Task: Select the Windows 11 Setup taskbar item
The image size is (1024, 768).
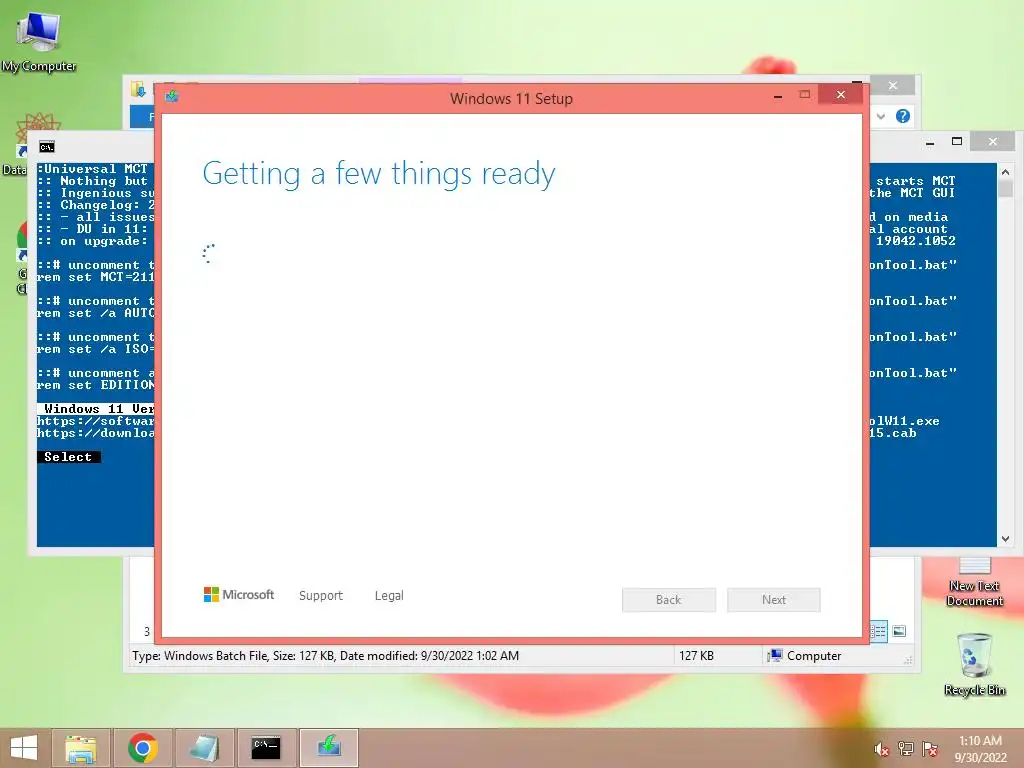Action: [x=329, y=748]
